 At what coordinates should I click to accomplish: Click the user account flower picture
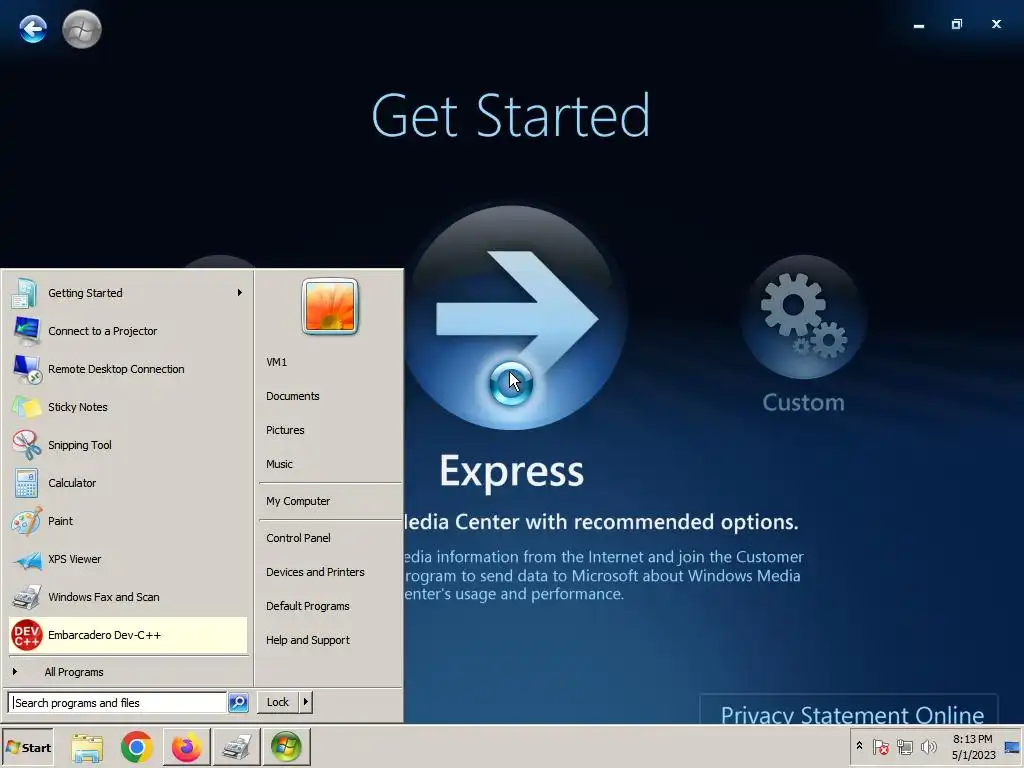click(x=330, y=306)
